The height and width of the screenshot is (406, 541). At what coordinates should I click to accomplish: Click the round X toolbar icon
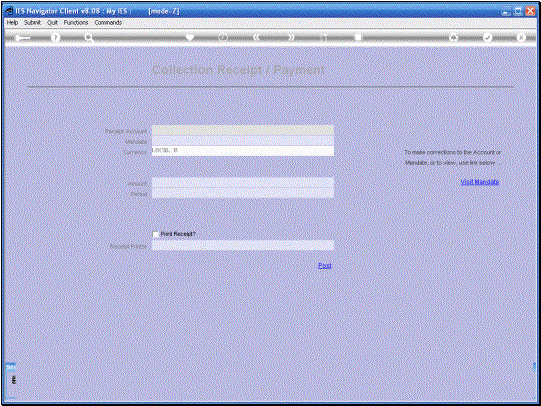tap(521, 38)
